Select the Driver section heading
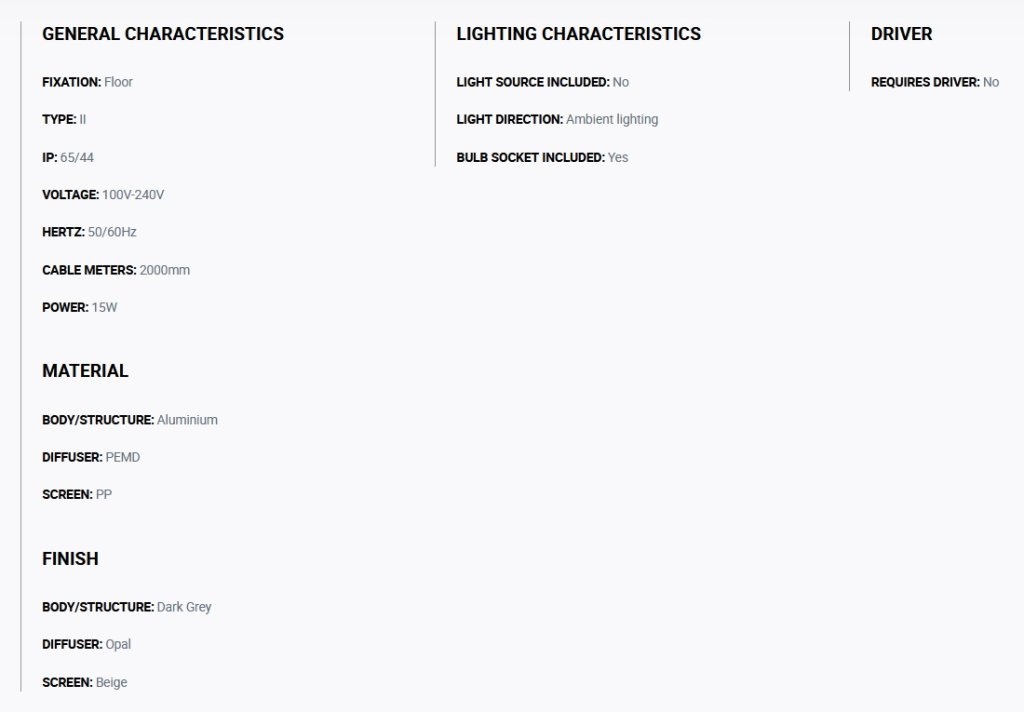Image resolution: width=1024 pixels, height=712 pixels. click(x=901, y=34)
